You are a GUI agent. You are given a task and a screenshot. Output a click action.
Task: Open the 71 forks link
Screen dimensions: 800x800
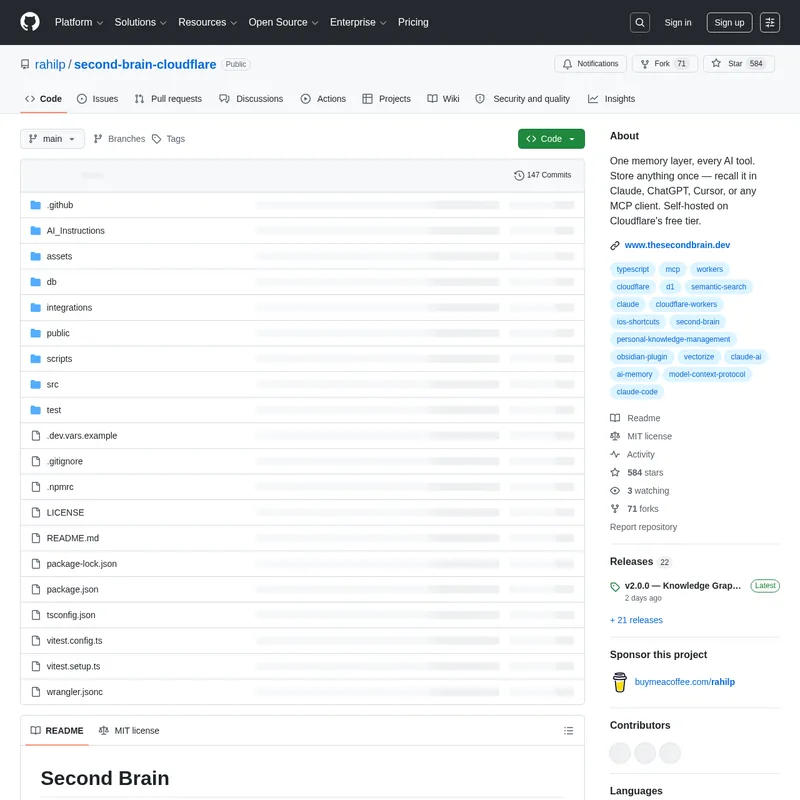634,509
